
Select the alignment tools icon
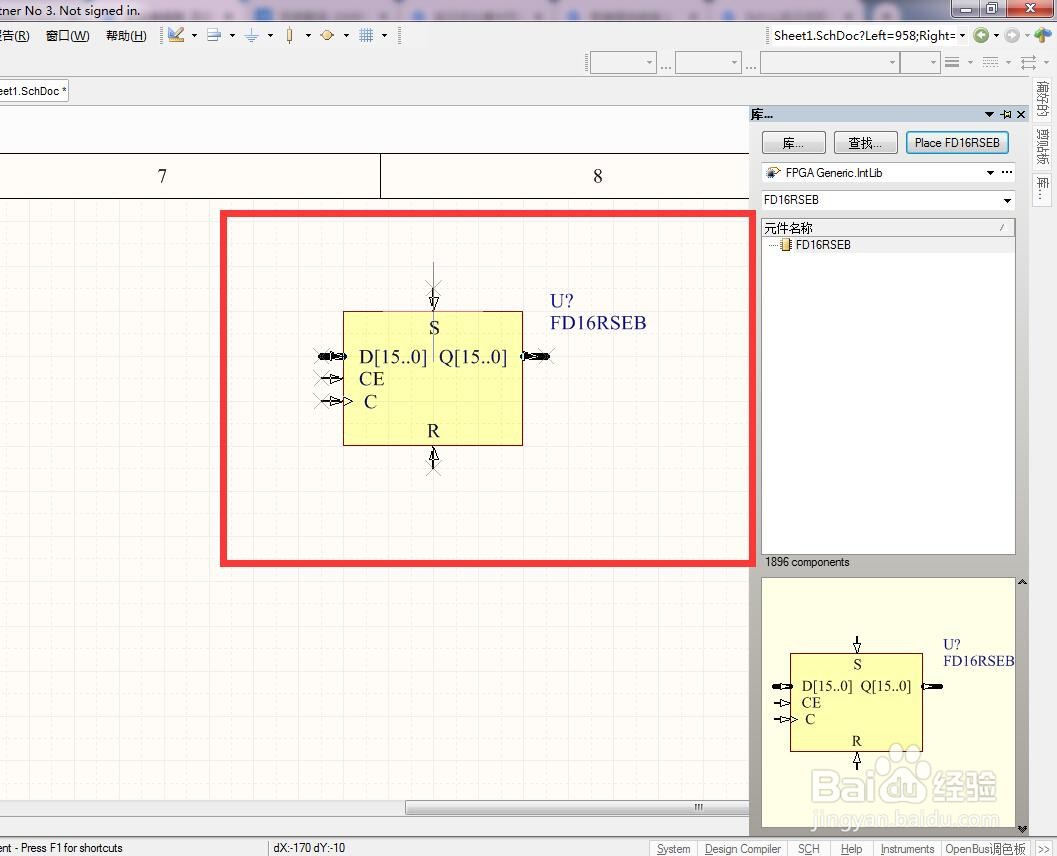[214, 35]
